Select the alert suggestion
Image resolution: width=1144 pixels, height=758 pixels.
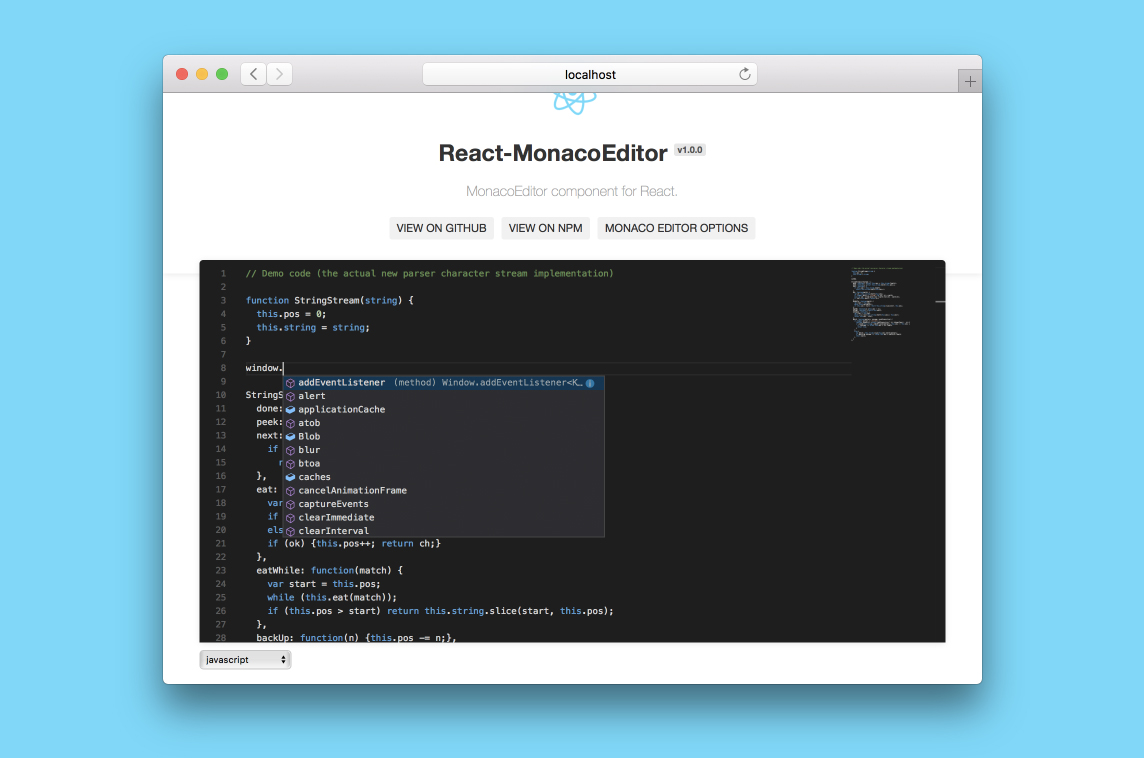coord(444,396)
